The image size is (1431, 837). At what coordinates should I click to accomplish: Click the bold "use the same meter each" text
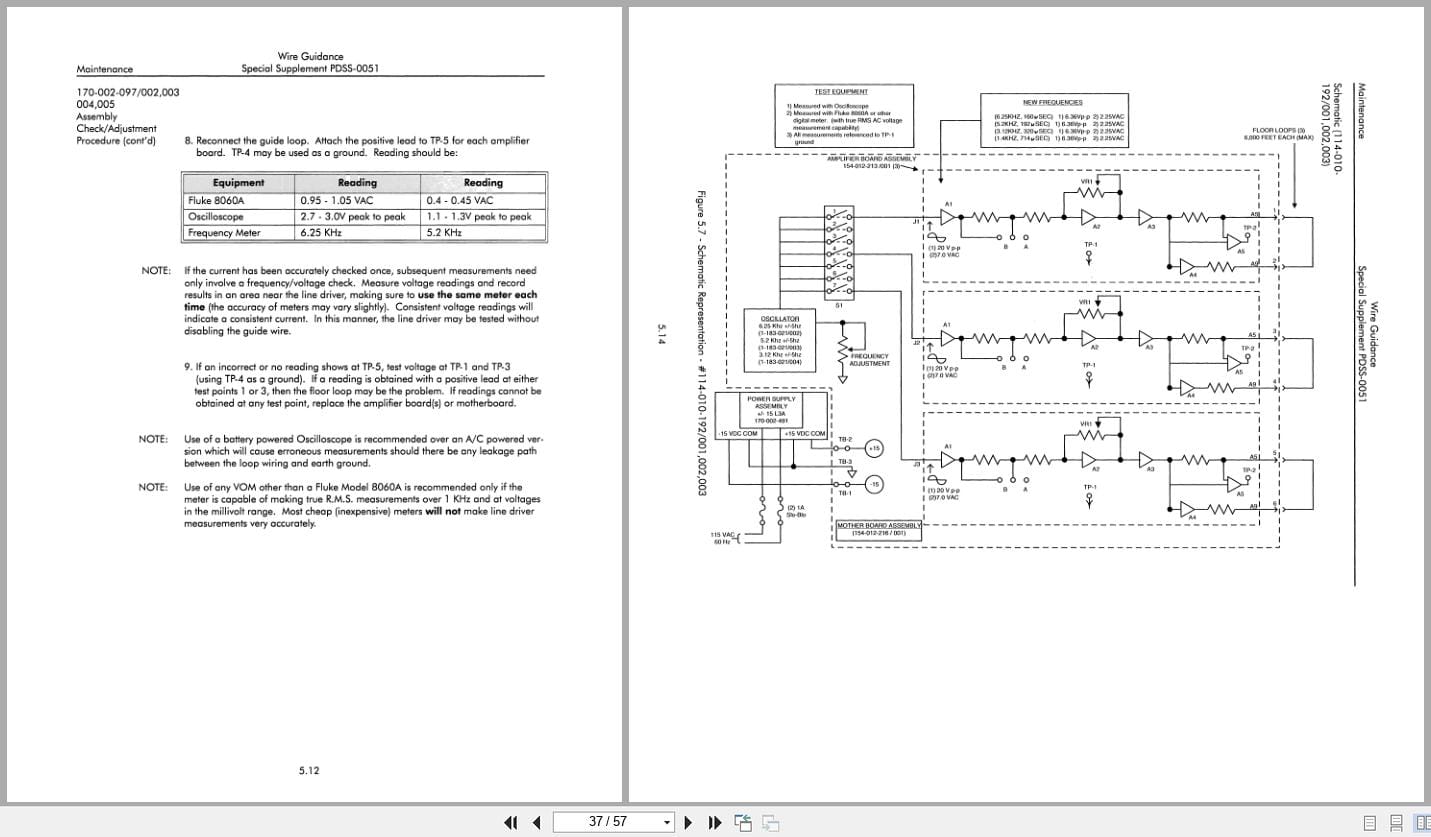click(x=477, y=295)
